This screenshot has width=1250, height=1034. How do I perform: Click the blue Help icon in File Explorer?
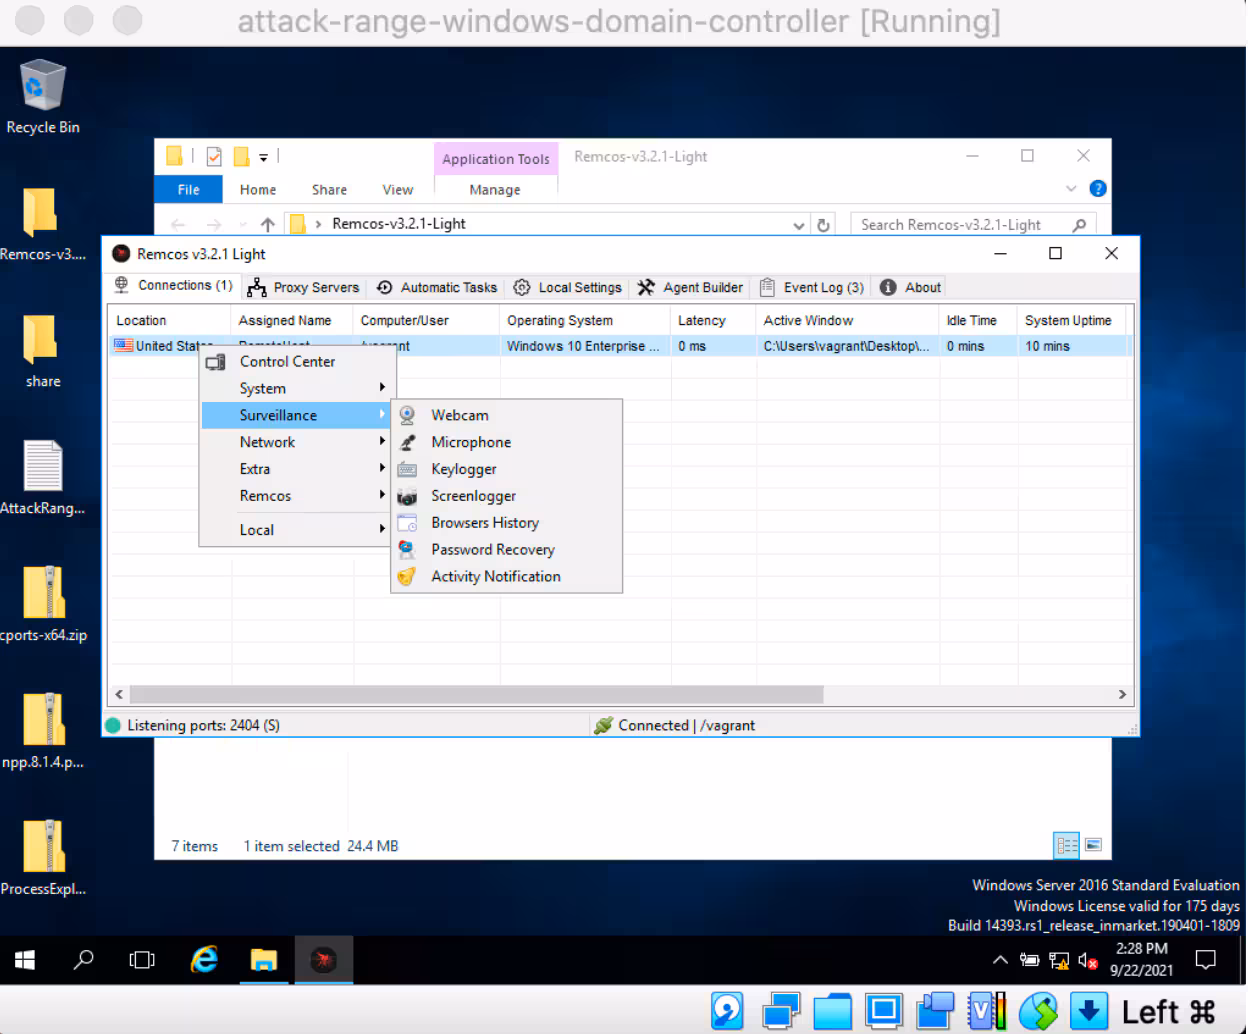click(1097, 189)
